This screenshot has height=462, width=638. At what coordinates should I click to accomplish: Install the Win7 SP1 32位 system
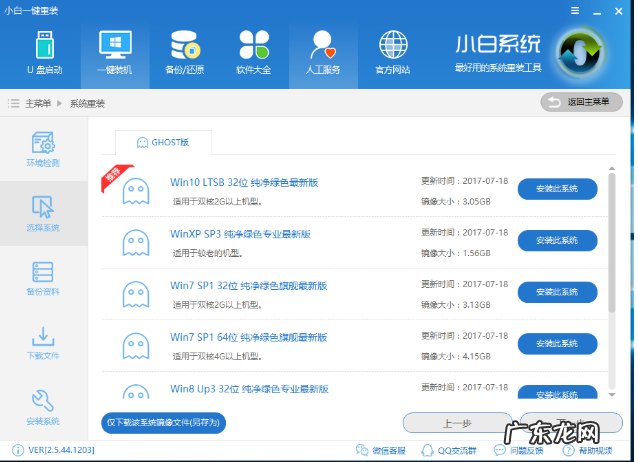coord(557,292)
